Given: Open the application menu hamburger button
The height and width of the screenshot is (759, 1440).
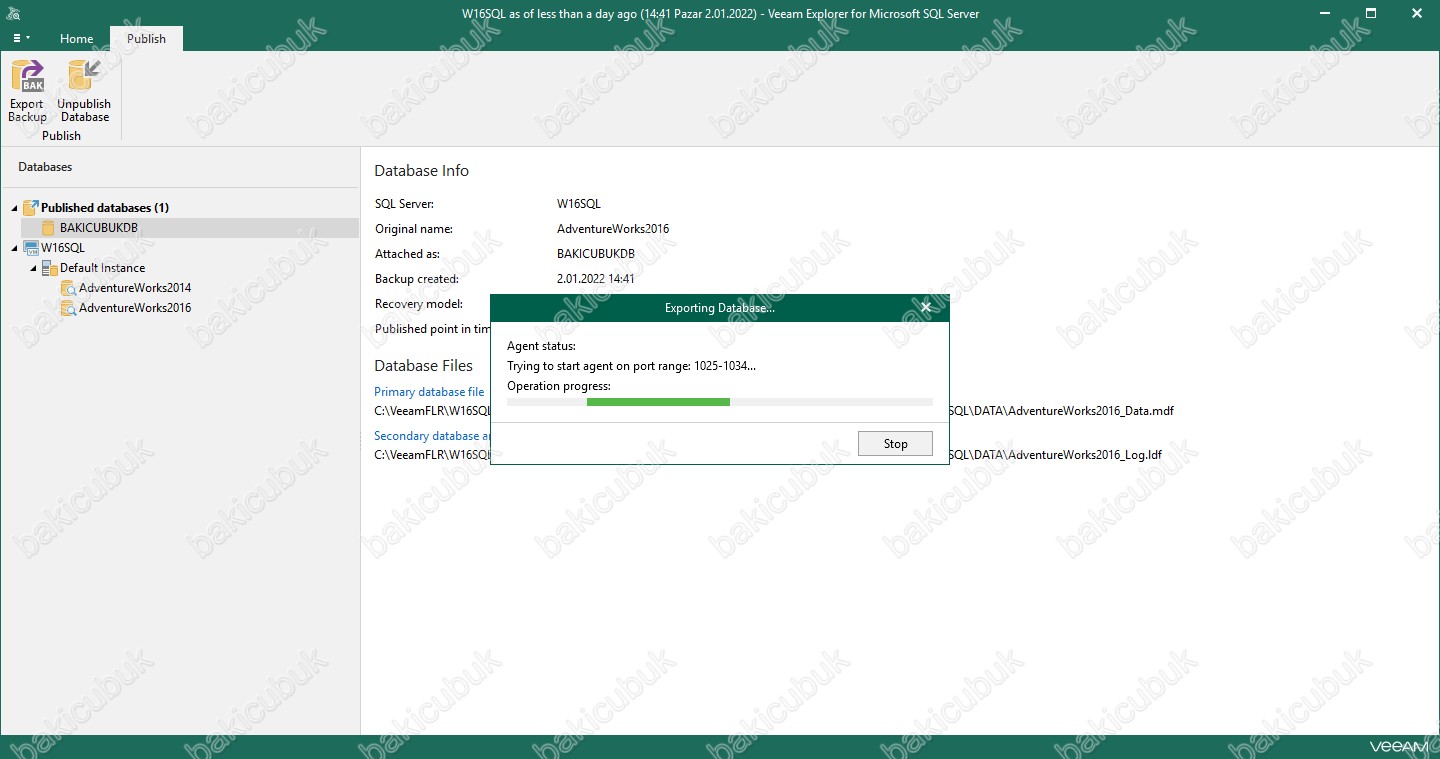Looking at the screenshot, I should click(20, 38).
